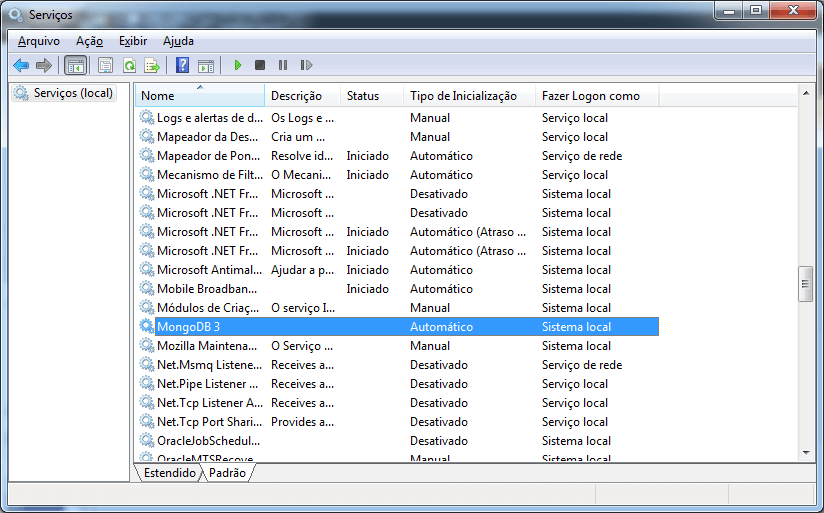824x513 pixels.
Task: Switch to the Estendido tab
Action: click(x=170, y=473)
